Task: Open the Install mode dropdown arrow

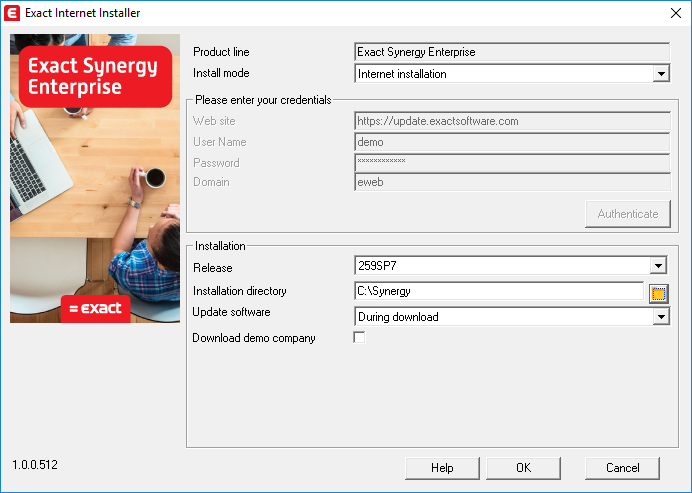Action: (661, 74)
